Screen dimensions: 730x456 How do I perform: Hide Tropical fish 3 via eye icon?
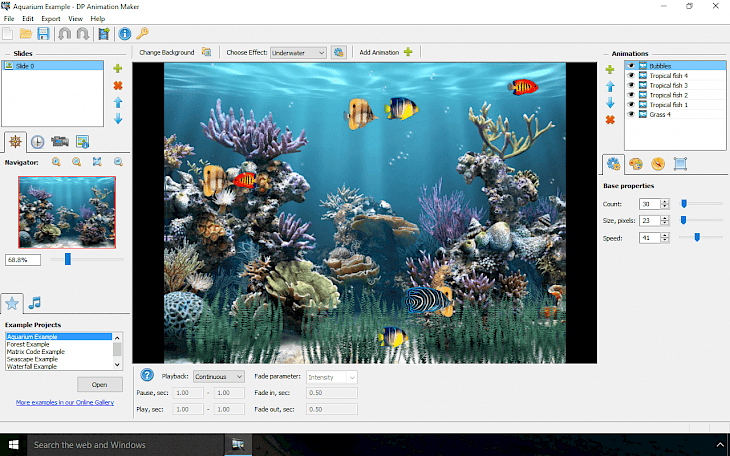631,85
